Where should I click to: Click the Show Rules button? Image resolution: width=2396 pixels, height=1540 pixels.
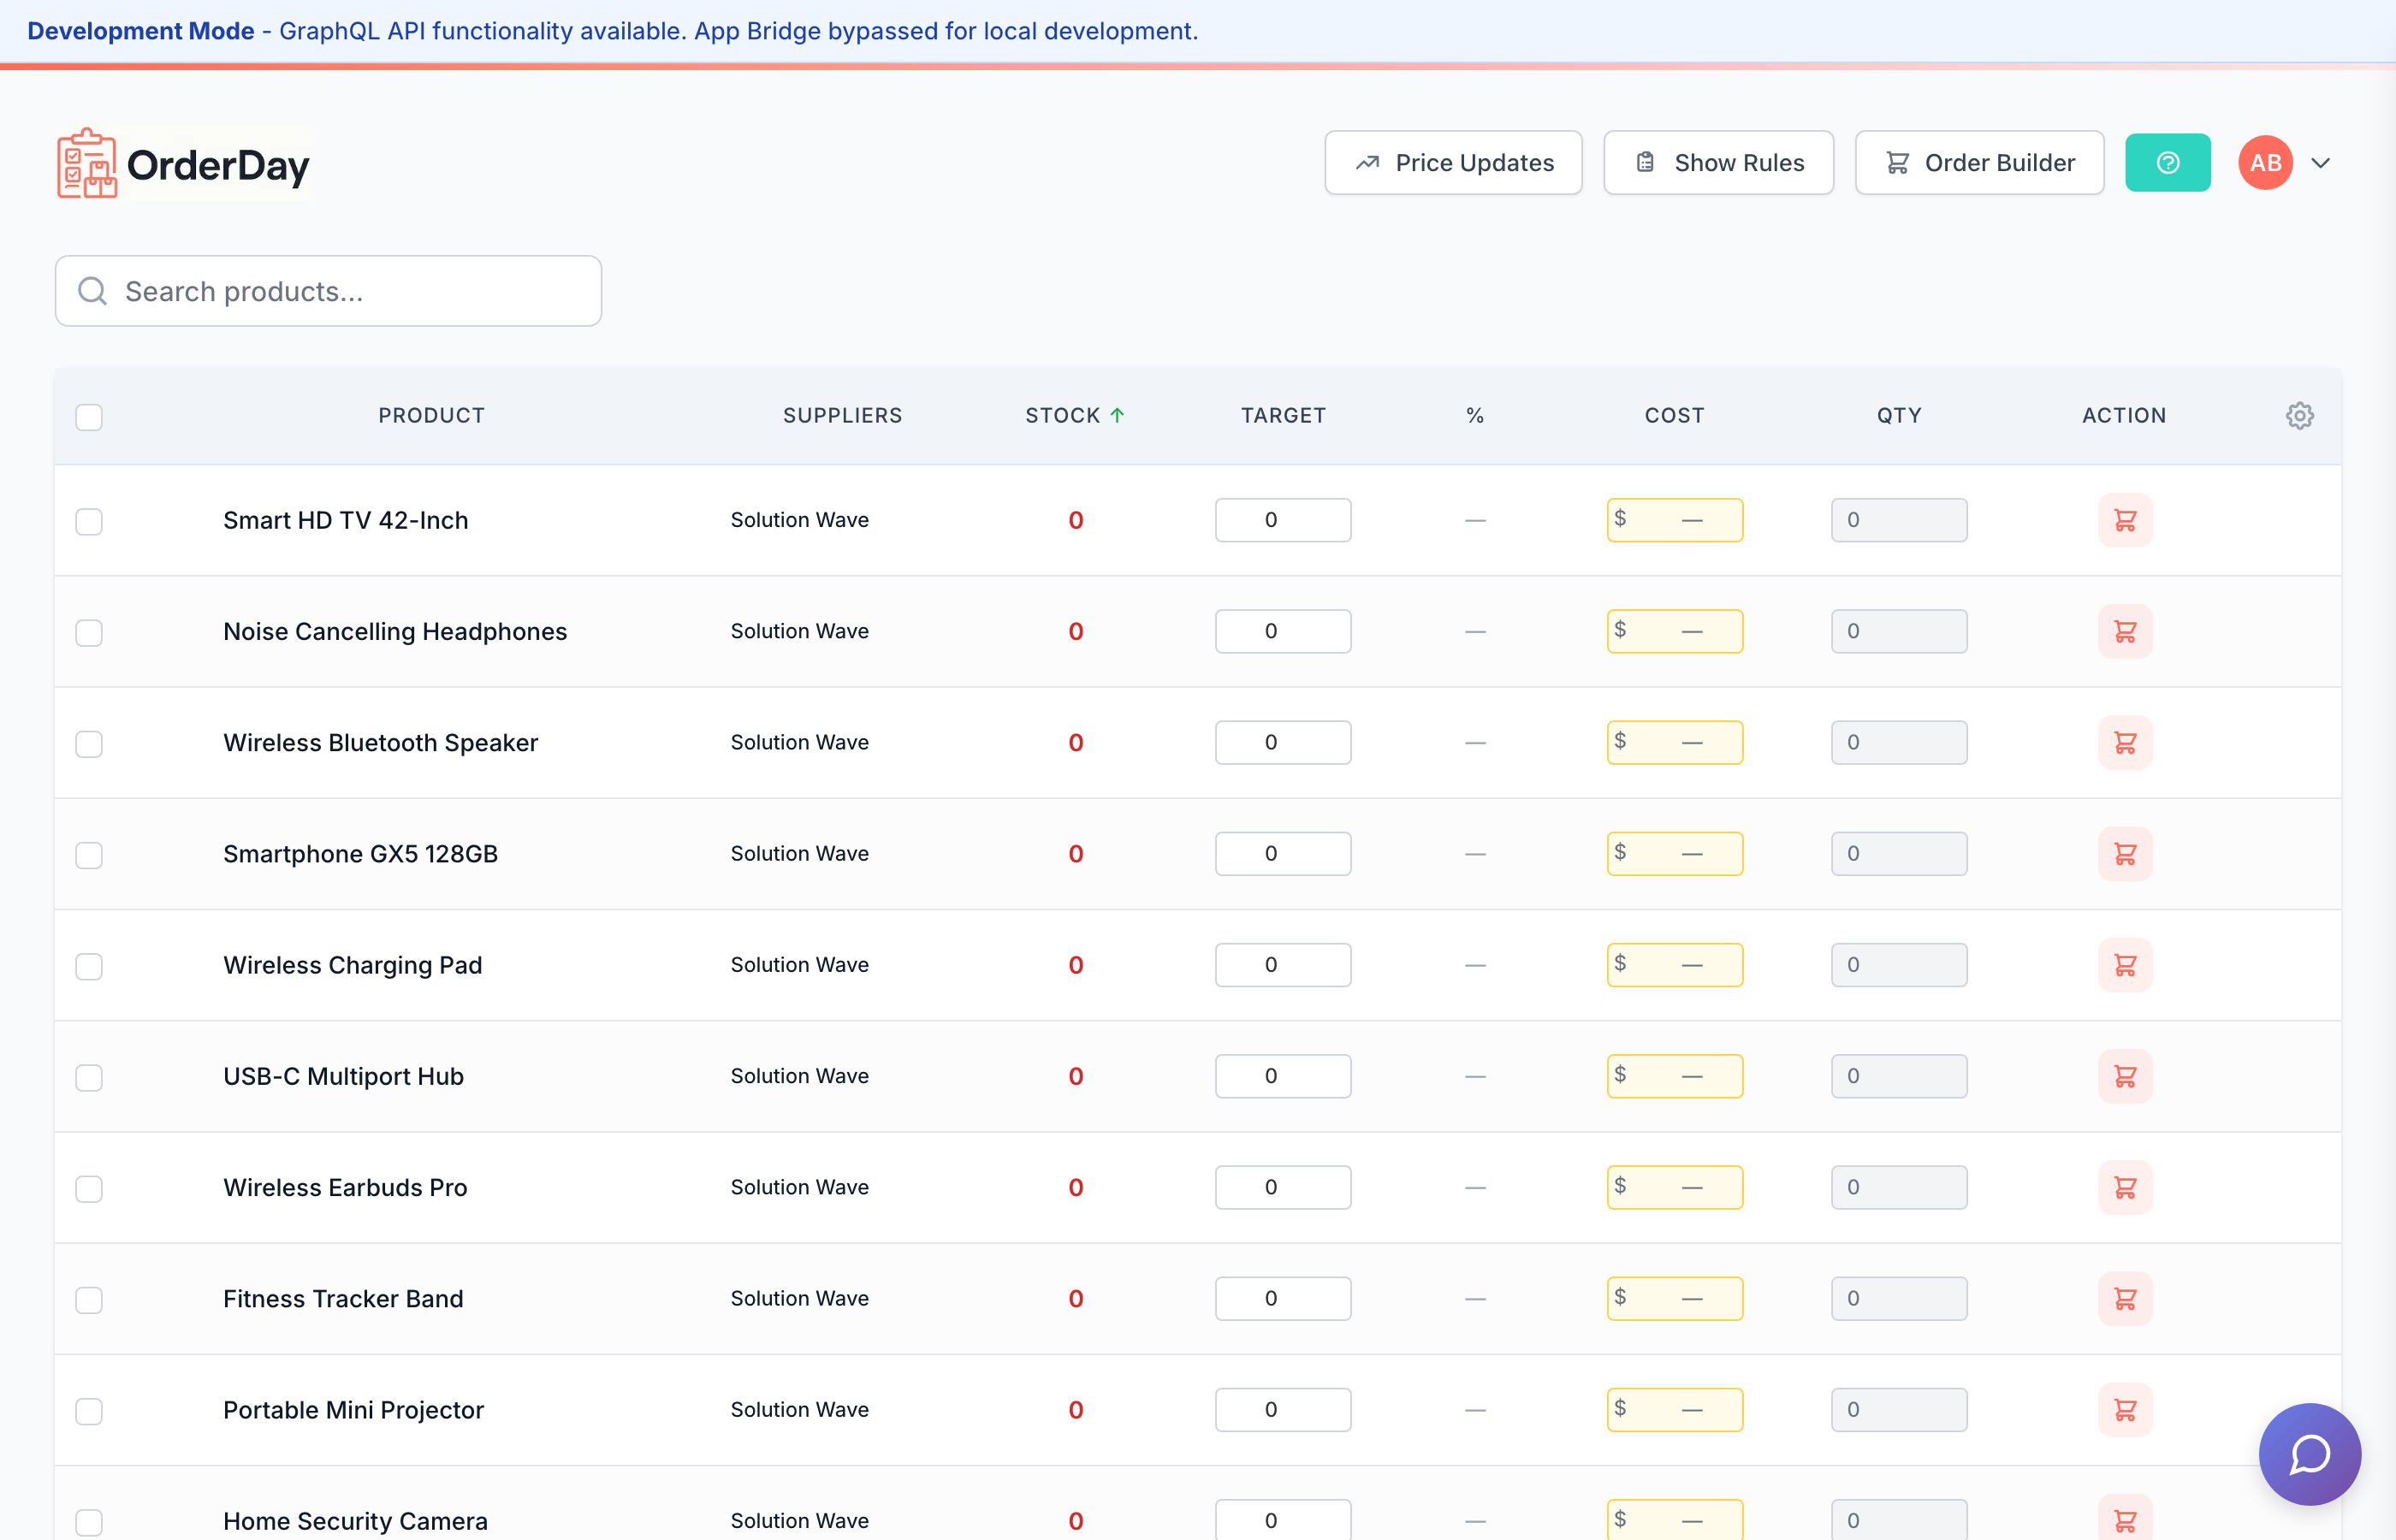tap(1718, 163)
